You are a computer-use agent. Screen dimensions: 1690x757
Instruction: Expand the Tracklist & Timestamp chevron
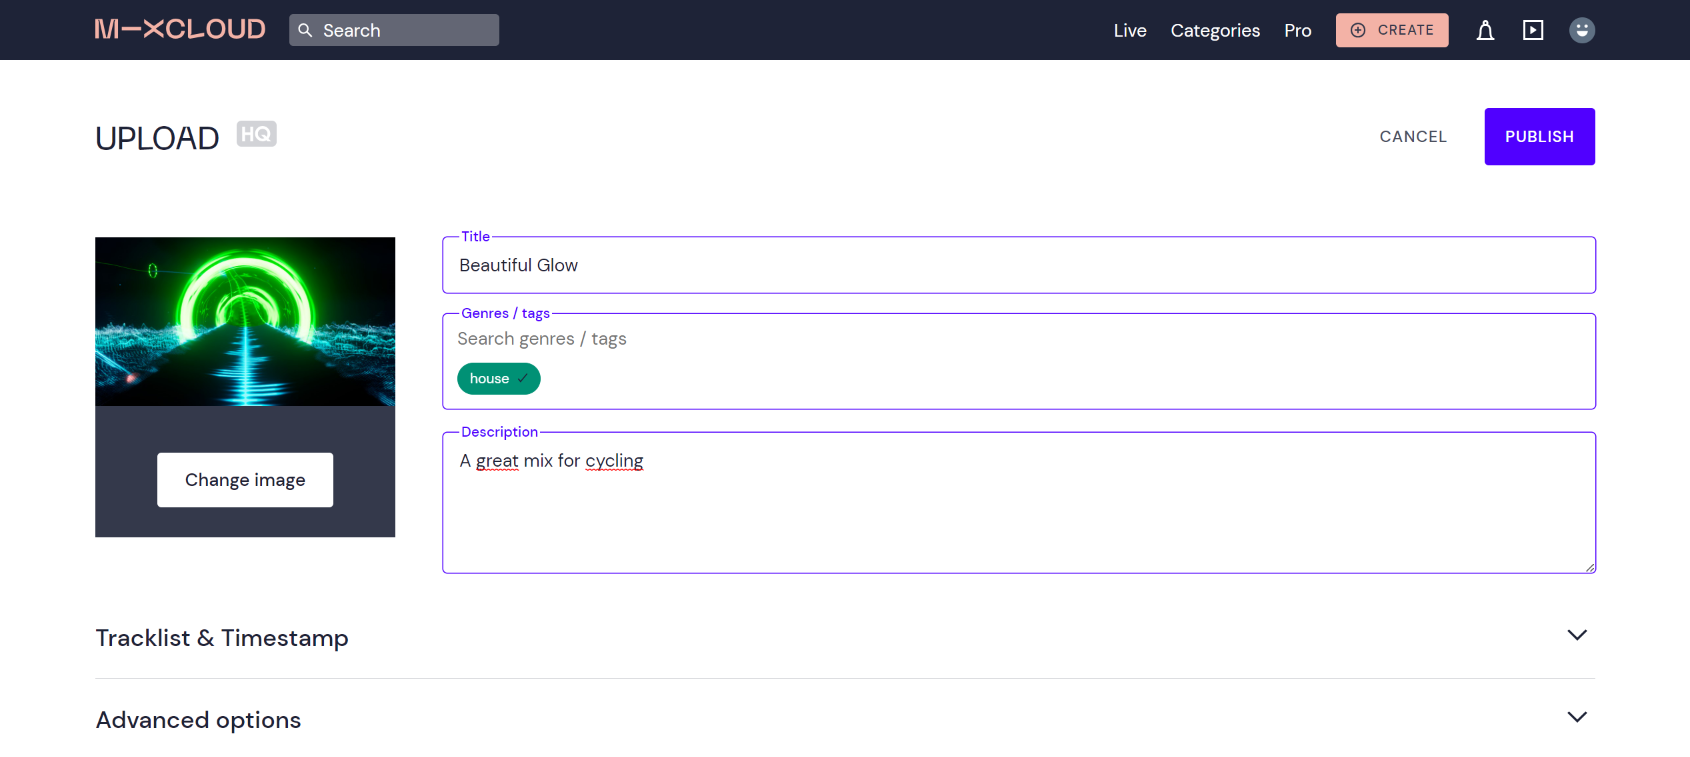point(1576,636)
